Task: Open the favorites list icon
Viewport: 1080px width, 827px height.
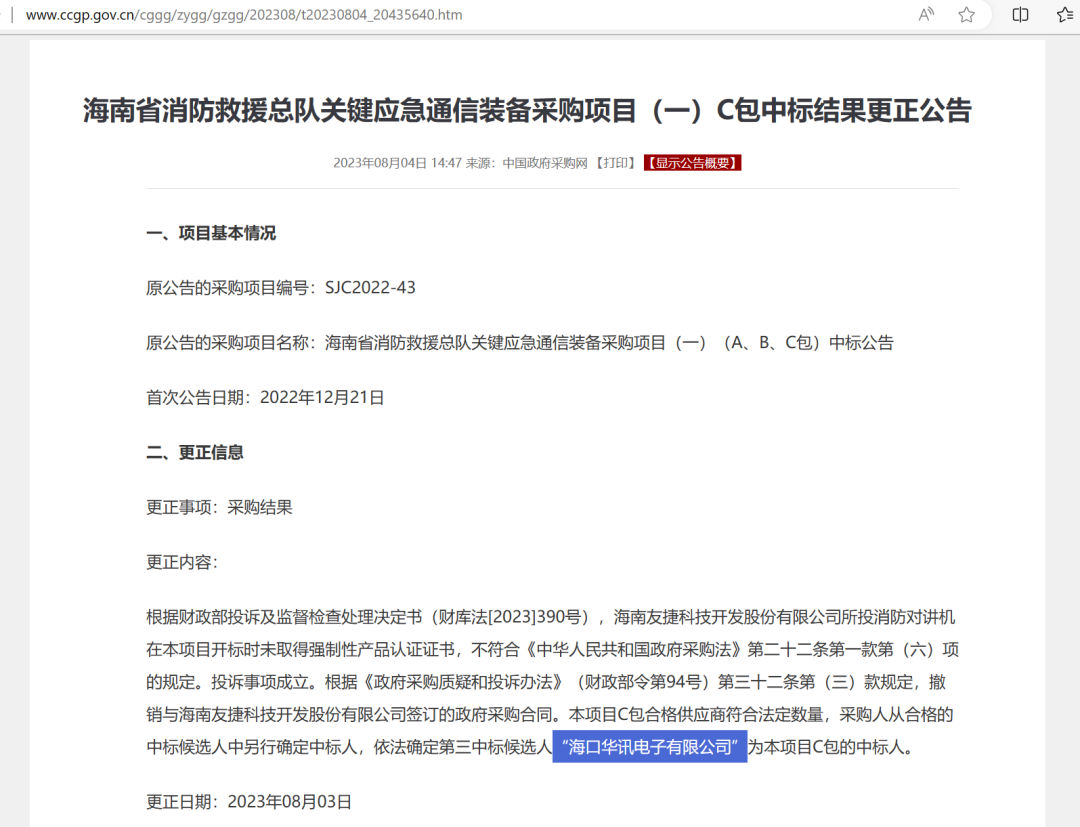Action: [1065, 14]
